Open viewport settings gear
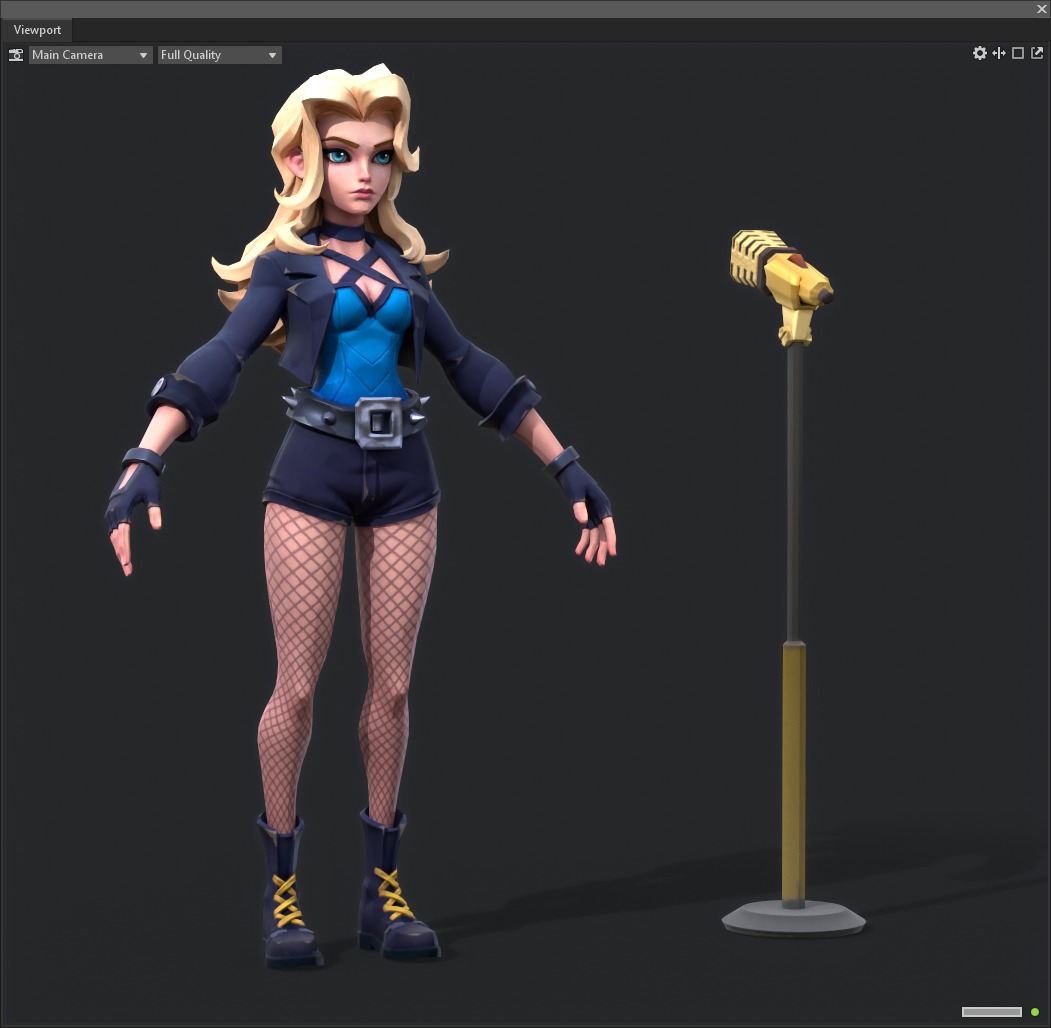Image resolution: width=1051 pixels, height=1028 pixels. coord(979,53)
